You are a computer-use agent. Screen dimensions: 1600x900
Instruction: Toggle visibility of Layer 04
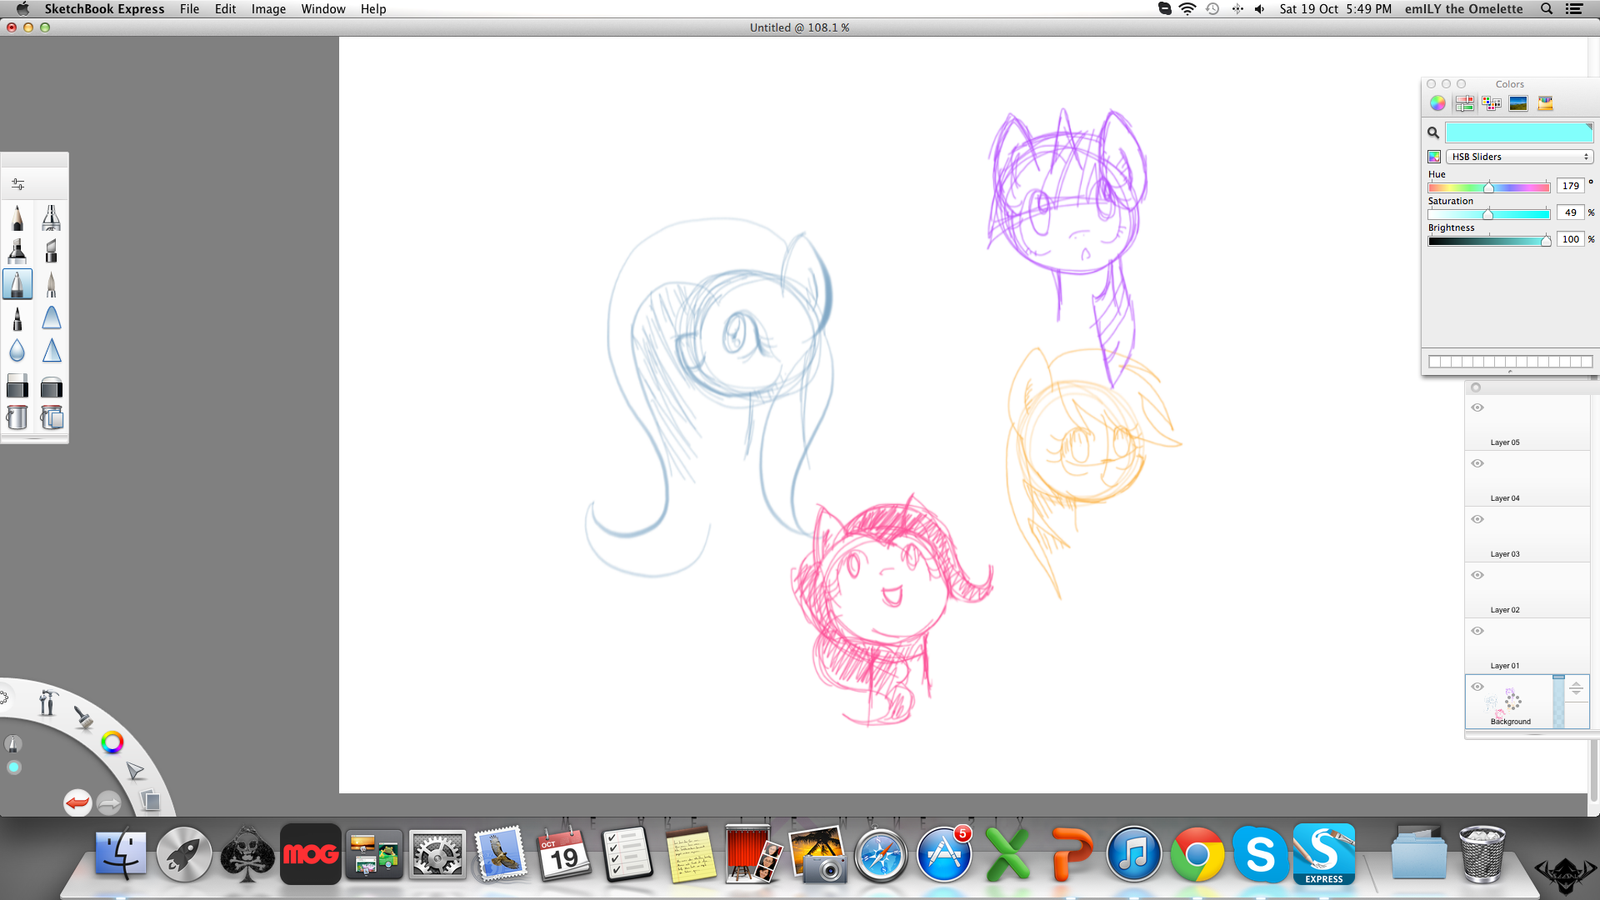1477,464
